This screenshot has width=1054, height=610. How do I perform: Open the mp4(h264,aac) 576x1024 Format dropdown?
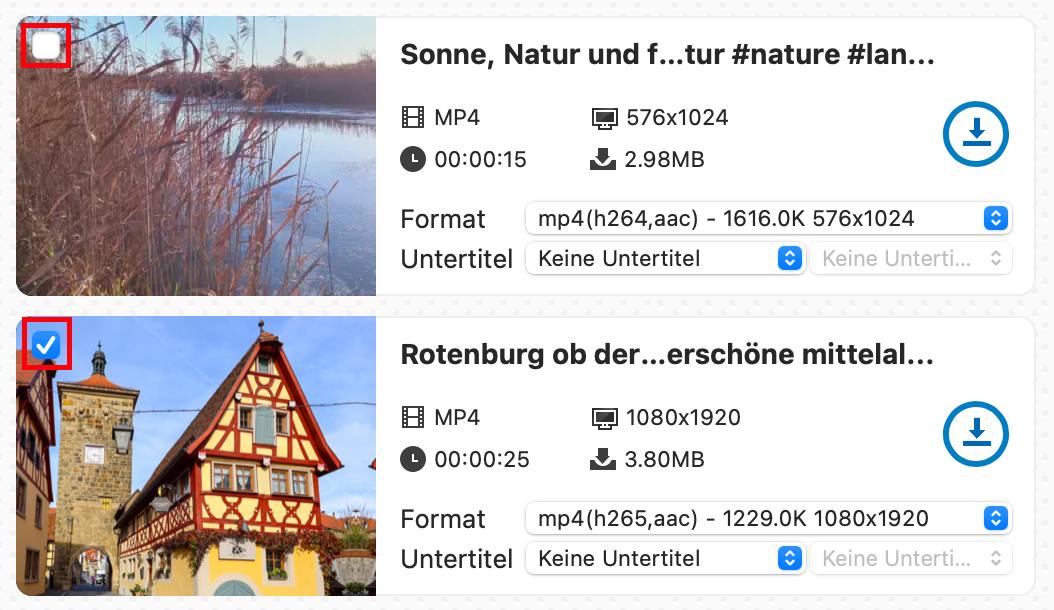point(768,218)
